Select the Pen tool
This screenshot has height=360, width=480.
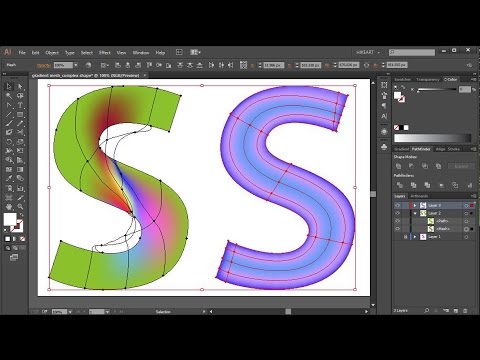point(9,105)
